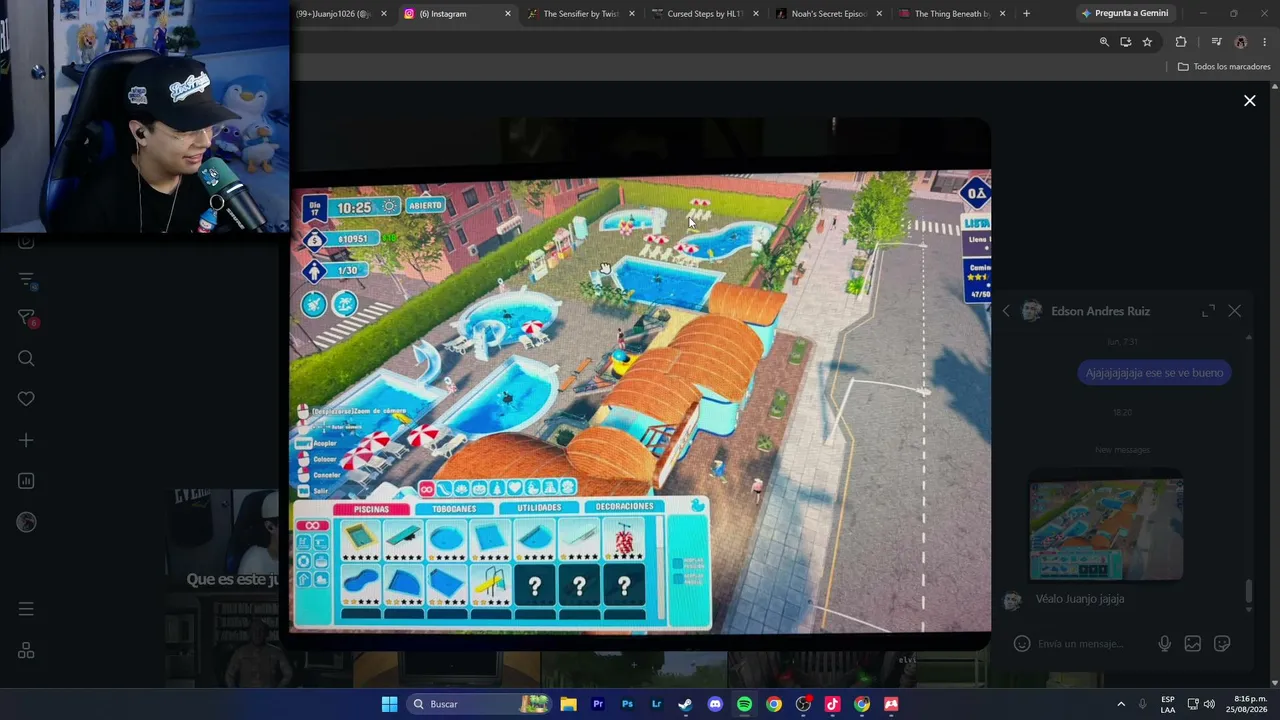
Task: Close the Edson Andres Ruiz chat panel
Action: pos(1234,311)
